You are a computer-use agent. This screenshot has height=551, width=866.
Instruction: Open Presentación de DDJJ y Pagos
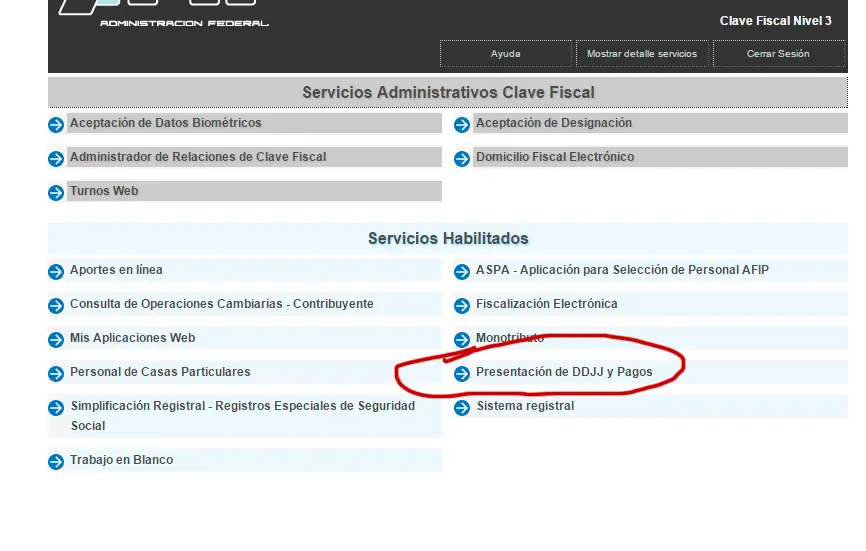coord(564,372)
